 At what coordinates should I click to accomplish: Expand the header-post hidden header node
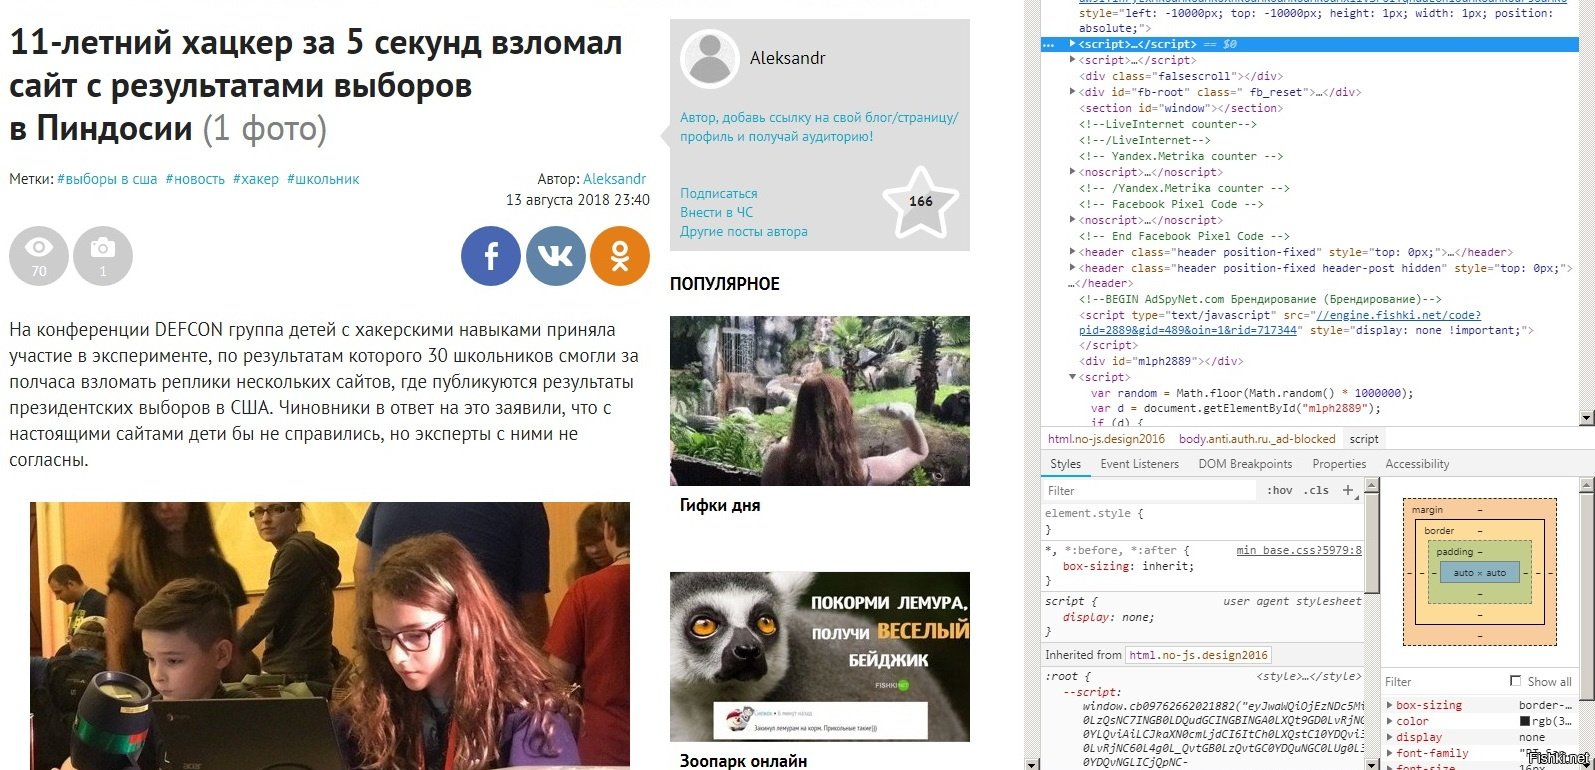click(1073, 268)
